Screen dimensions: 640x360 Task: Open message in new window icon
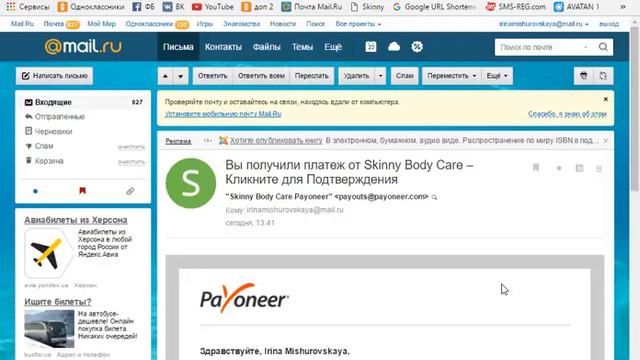click(x=603, y=76)
